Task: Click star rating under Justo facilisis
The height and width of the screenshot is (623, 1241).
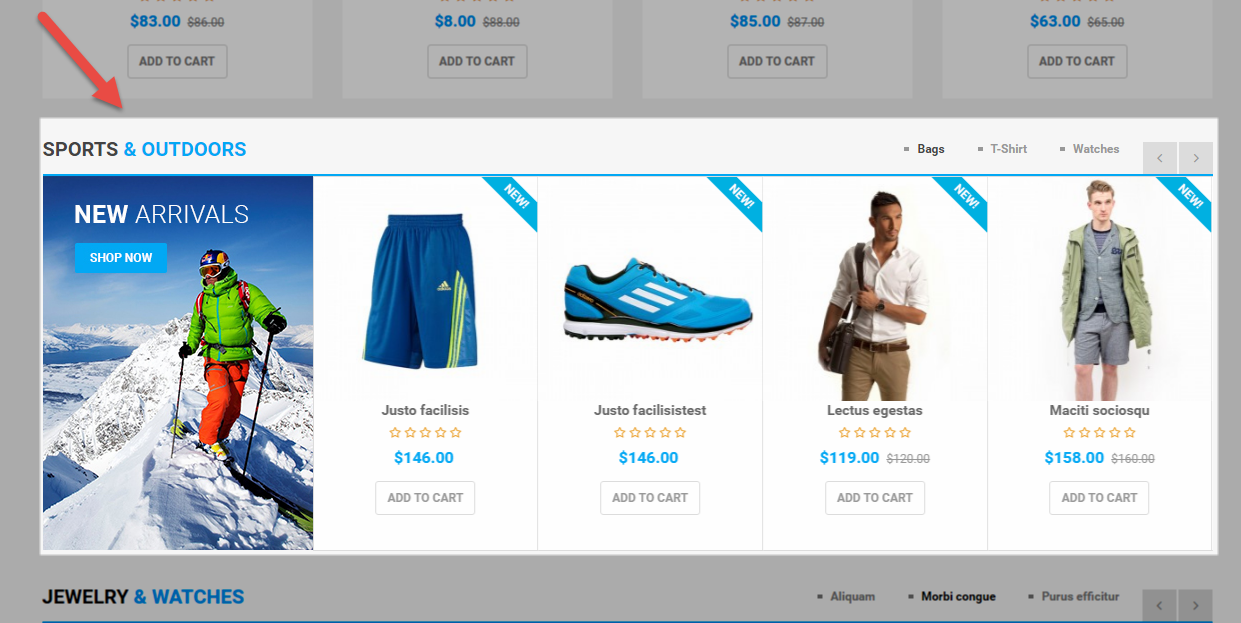Action: click(x=425, y=433)
